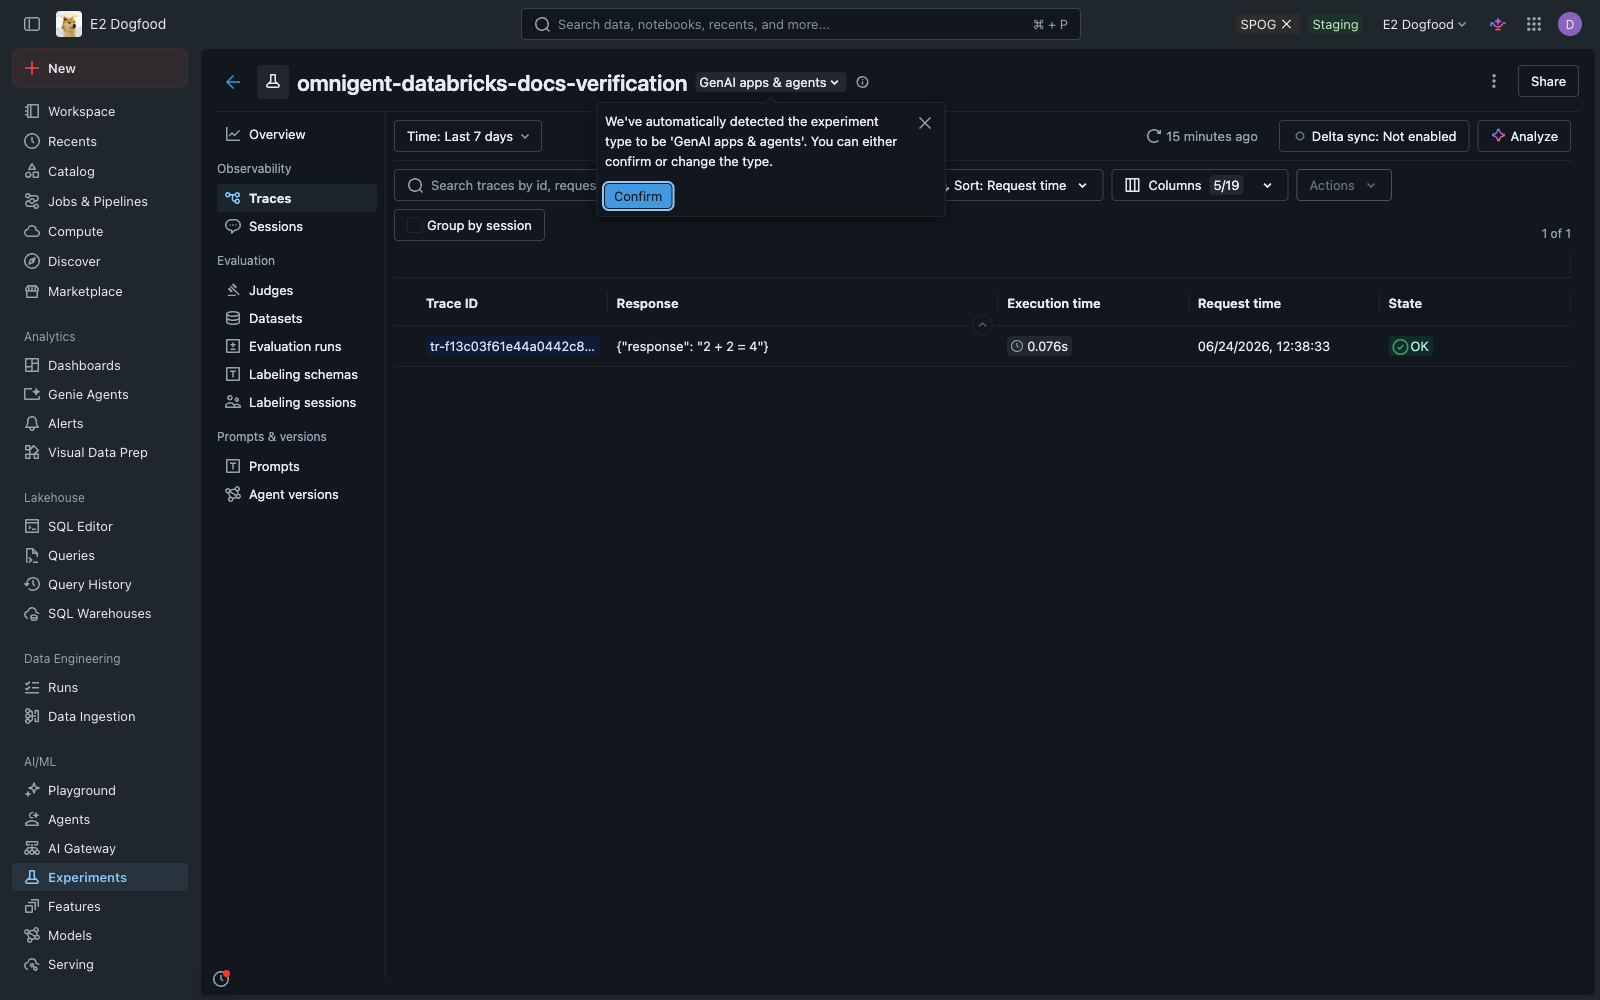This screenshot has width=1600, height=1000.
Task: Open the Actions dropdown
Action: coord(1343,185)
